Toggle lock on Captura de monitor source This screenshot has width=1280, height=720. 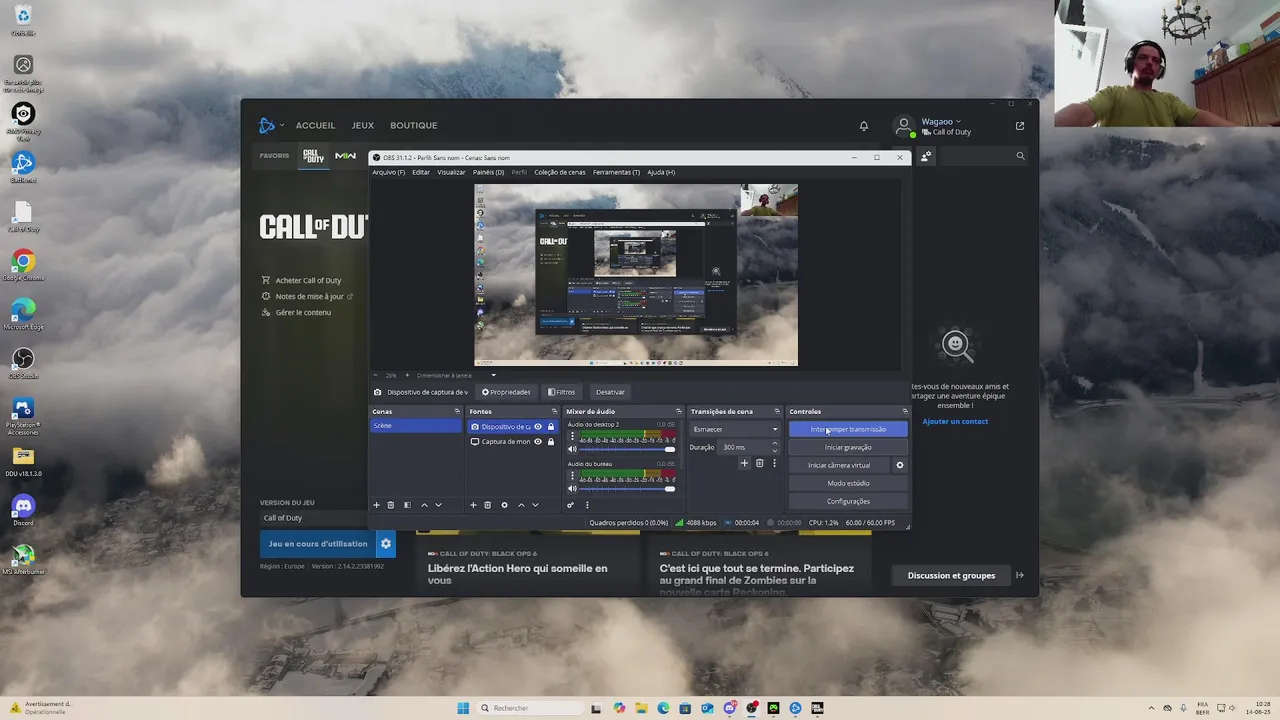pyautogui.click(x=551, y=442)
